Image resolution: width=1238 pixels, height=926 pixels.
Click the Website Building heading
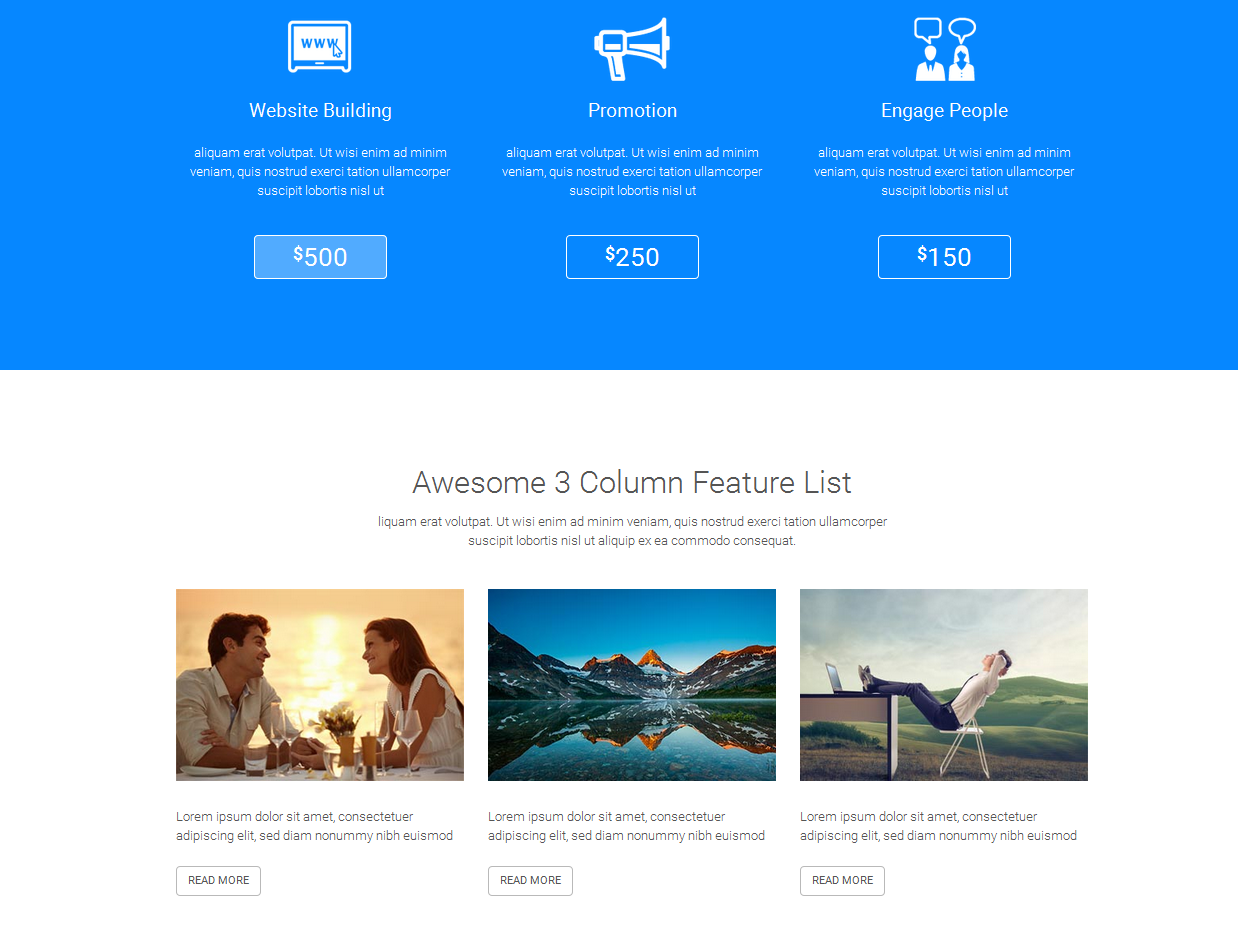320,111
